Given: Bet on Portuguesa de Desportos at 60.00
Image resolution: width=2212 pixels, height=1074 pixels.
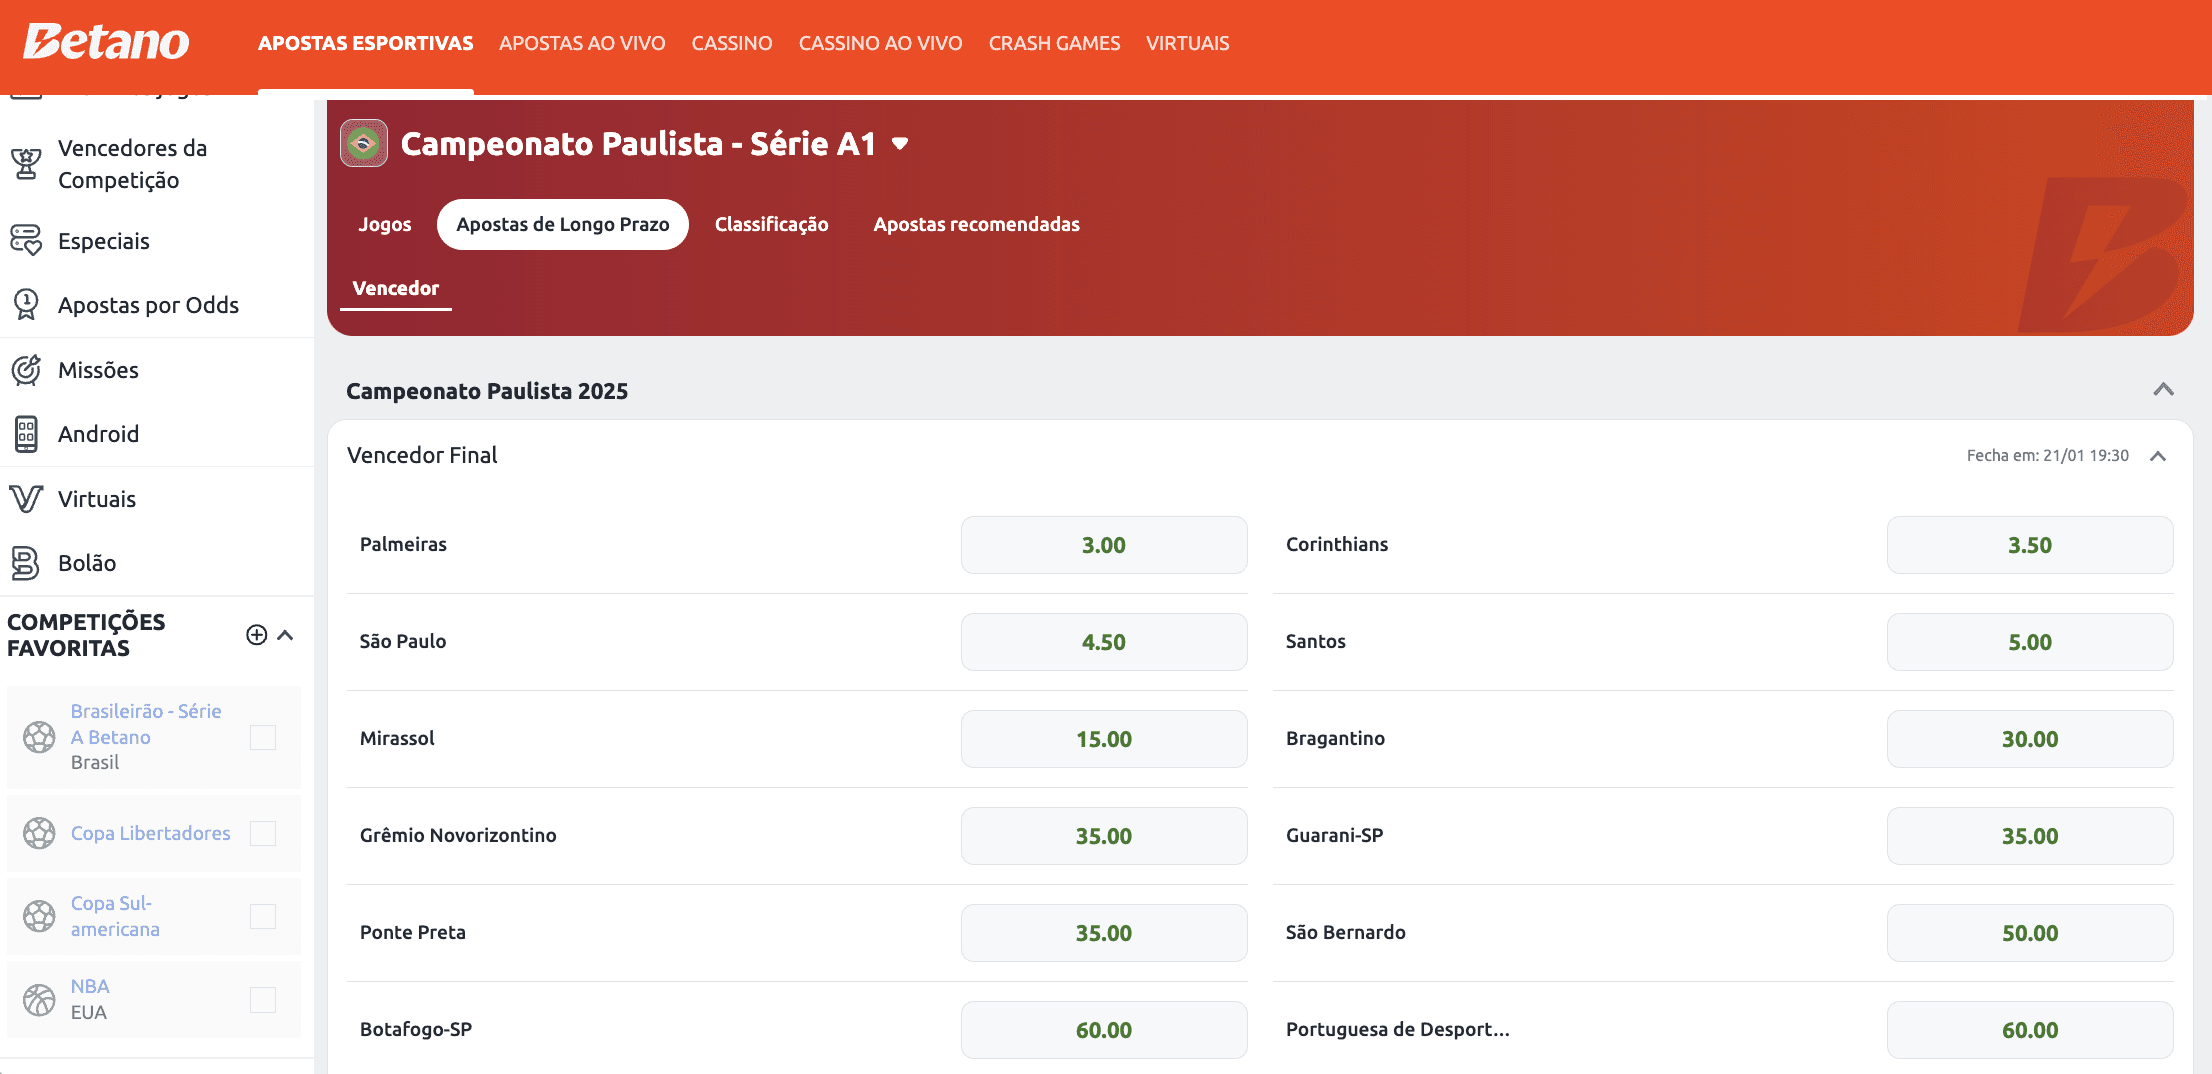Looking at the screenshot, I should 2030,1030.
